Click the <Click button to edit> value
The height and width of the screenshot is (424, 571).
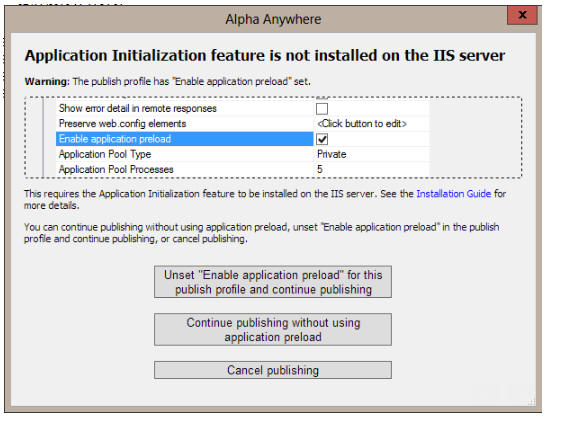[362, 123]
